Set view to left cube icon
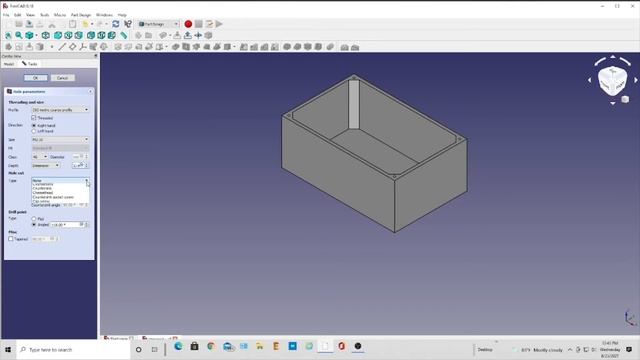Screen dimensions: 640x360 point(111,36)
